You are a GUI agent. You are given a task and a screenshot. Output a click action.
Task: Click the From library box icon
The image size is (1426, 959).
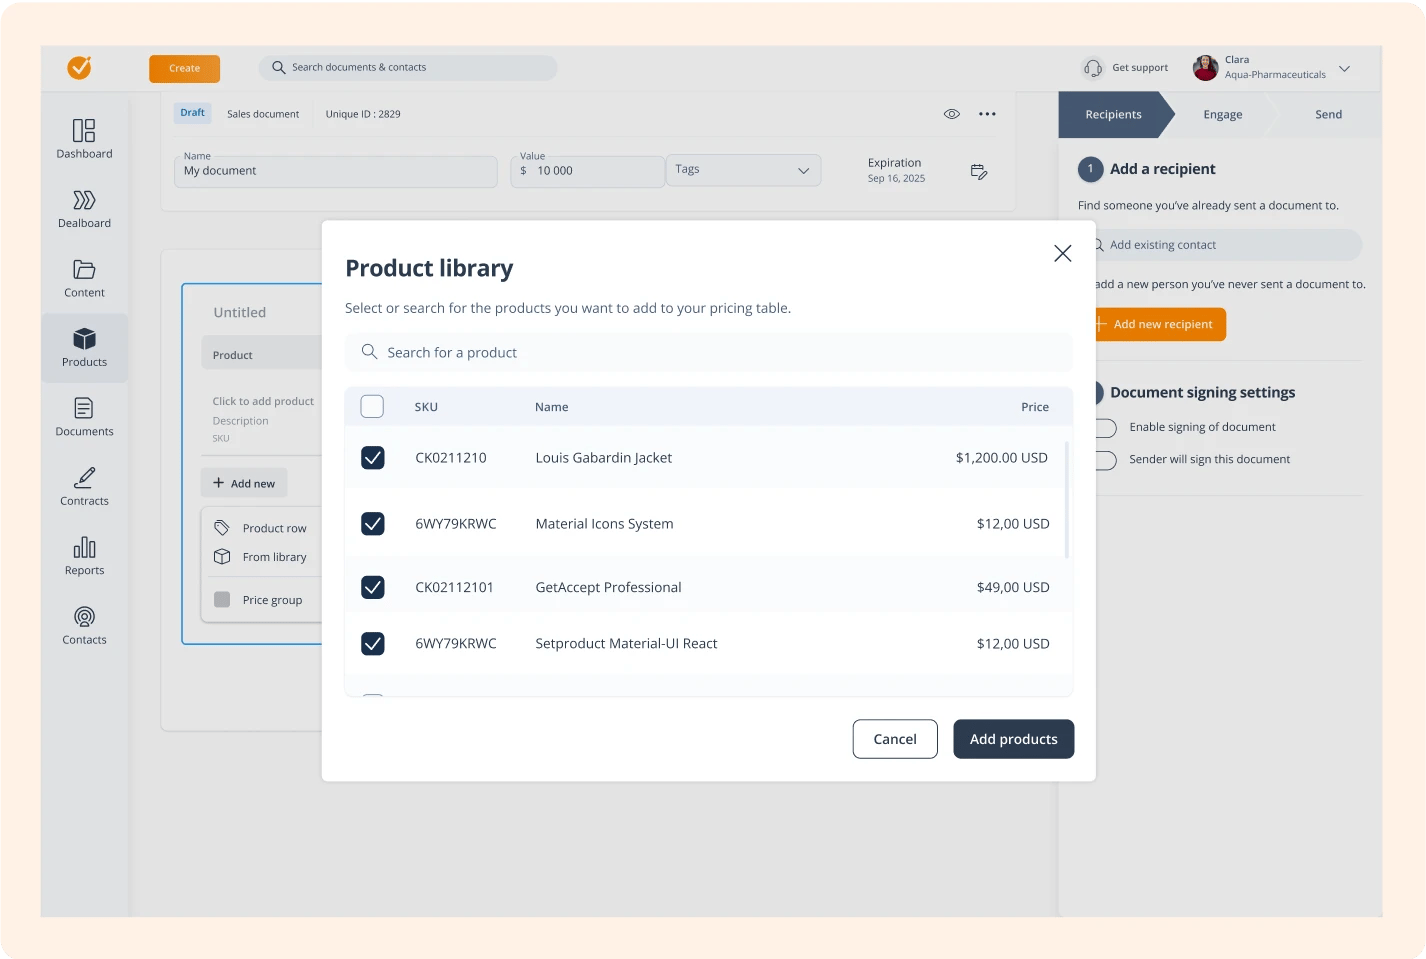[222, 557]
